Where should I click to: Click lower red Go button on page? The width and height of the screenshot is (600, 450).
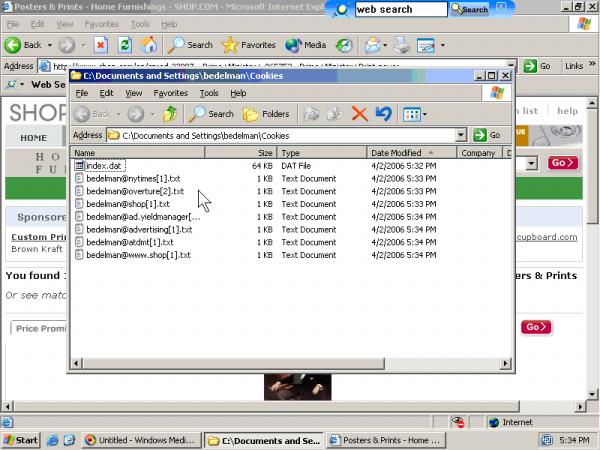point(536,327)
